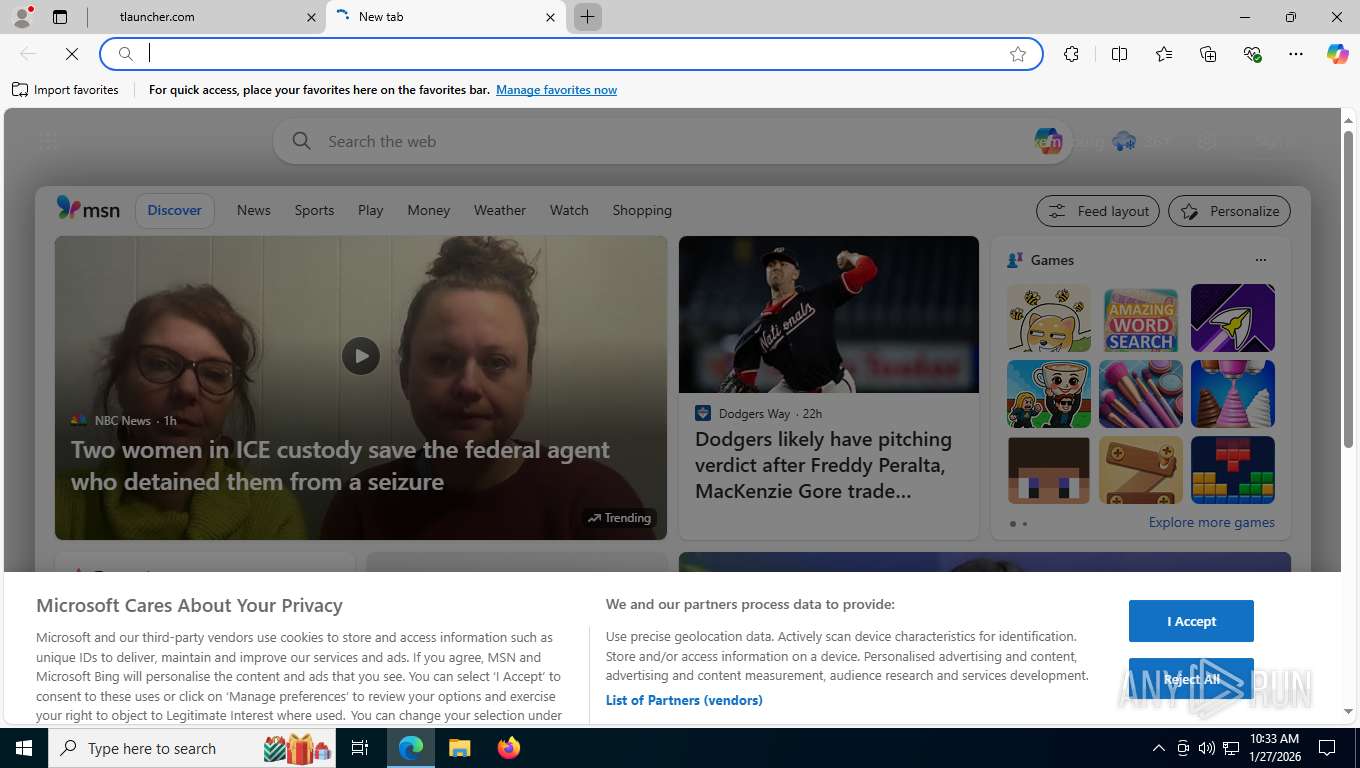Image resolution: width=1360 pixels, height=768 pixels.
Task: Stop loading the page button
Action: (x=72, y=54)
